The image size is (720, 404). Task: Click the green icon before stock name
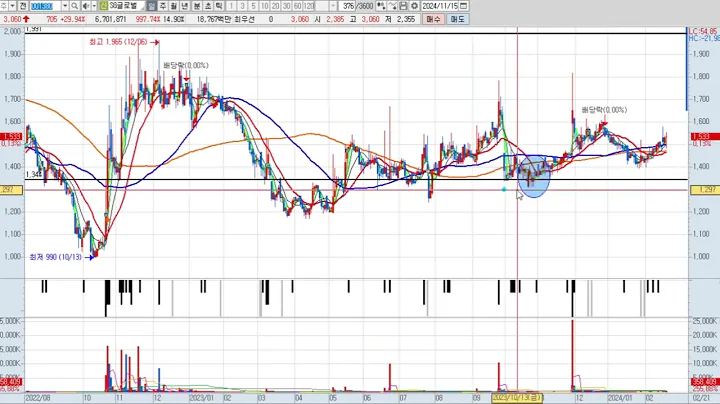pyautogui.click(x=103, y=6)
